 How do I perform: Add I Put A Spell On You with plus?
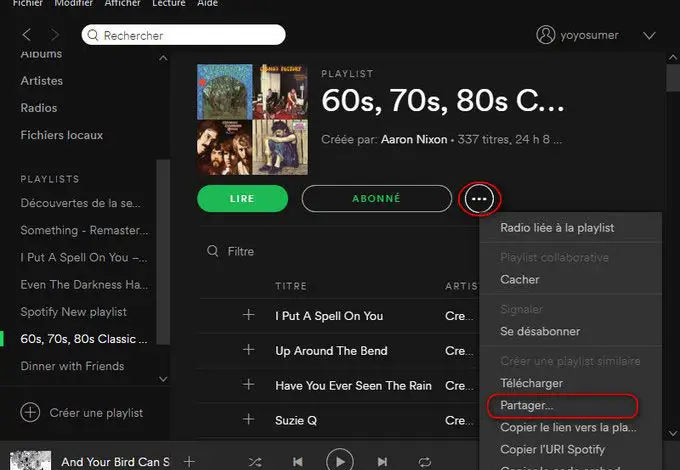(248, 315)
